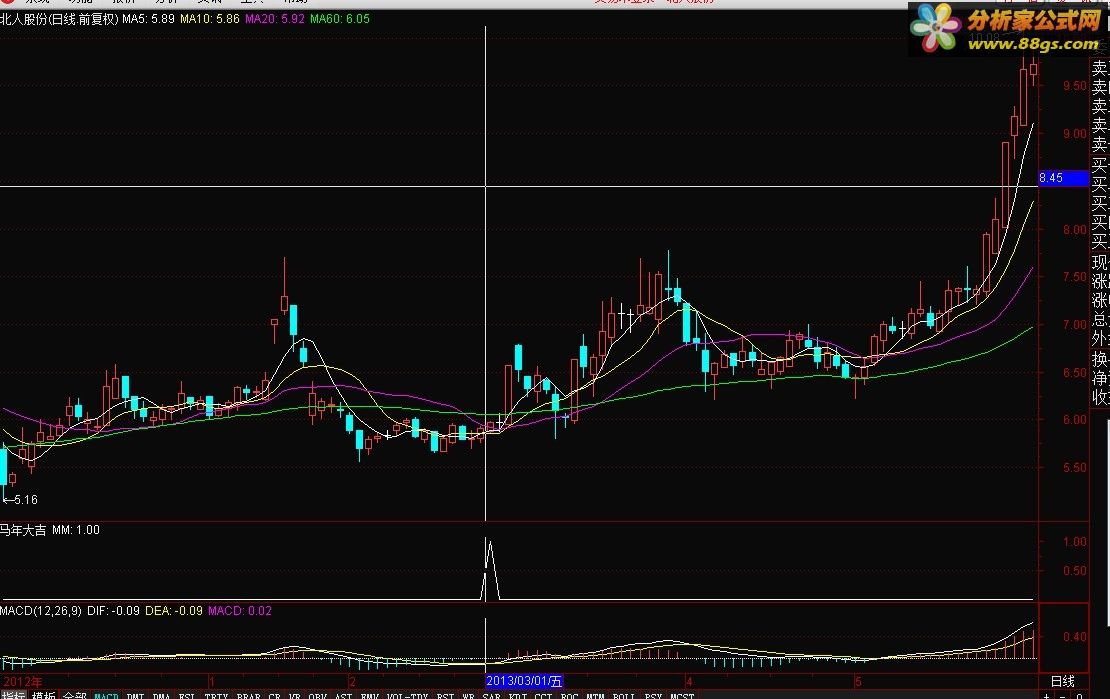
Task: Click the 5.50 price axis label
Action: click(x=1075, y=468)
